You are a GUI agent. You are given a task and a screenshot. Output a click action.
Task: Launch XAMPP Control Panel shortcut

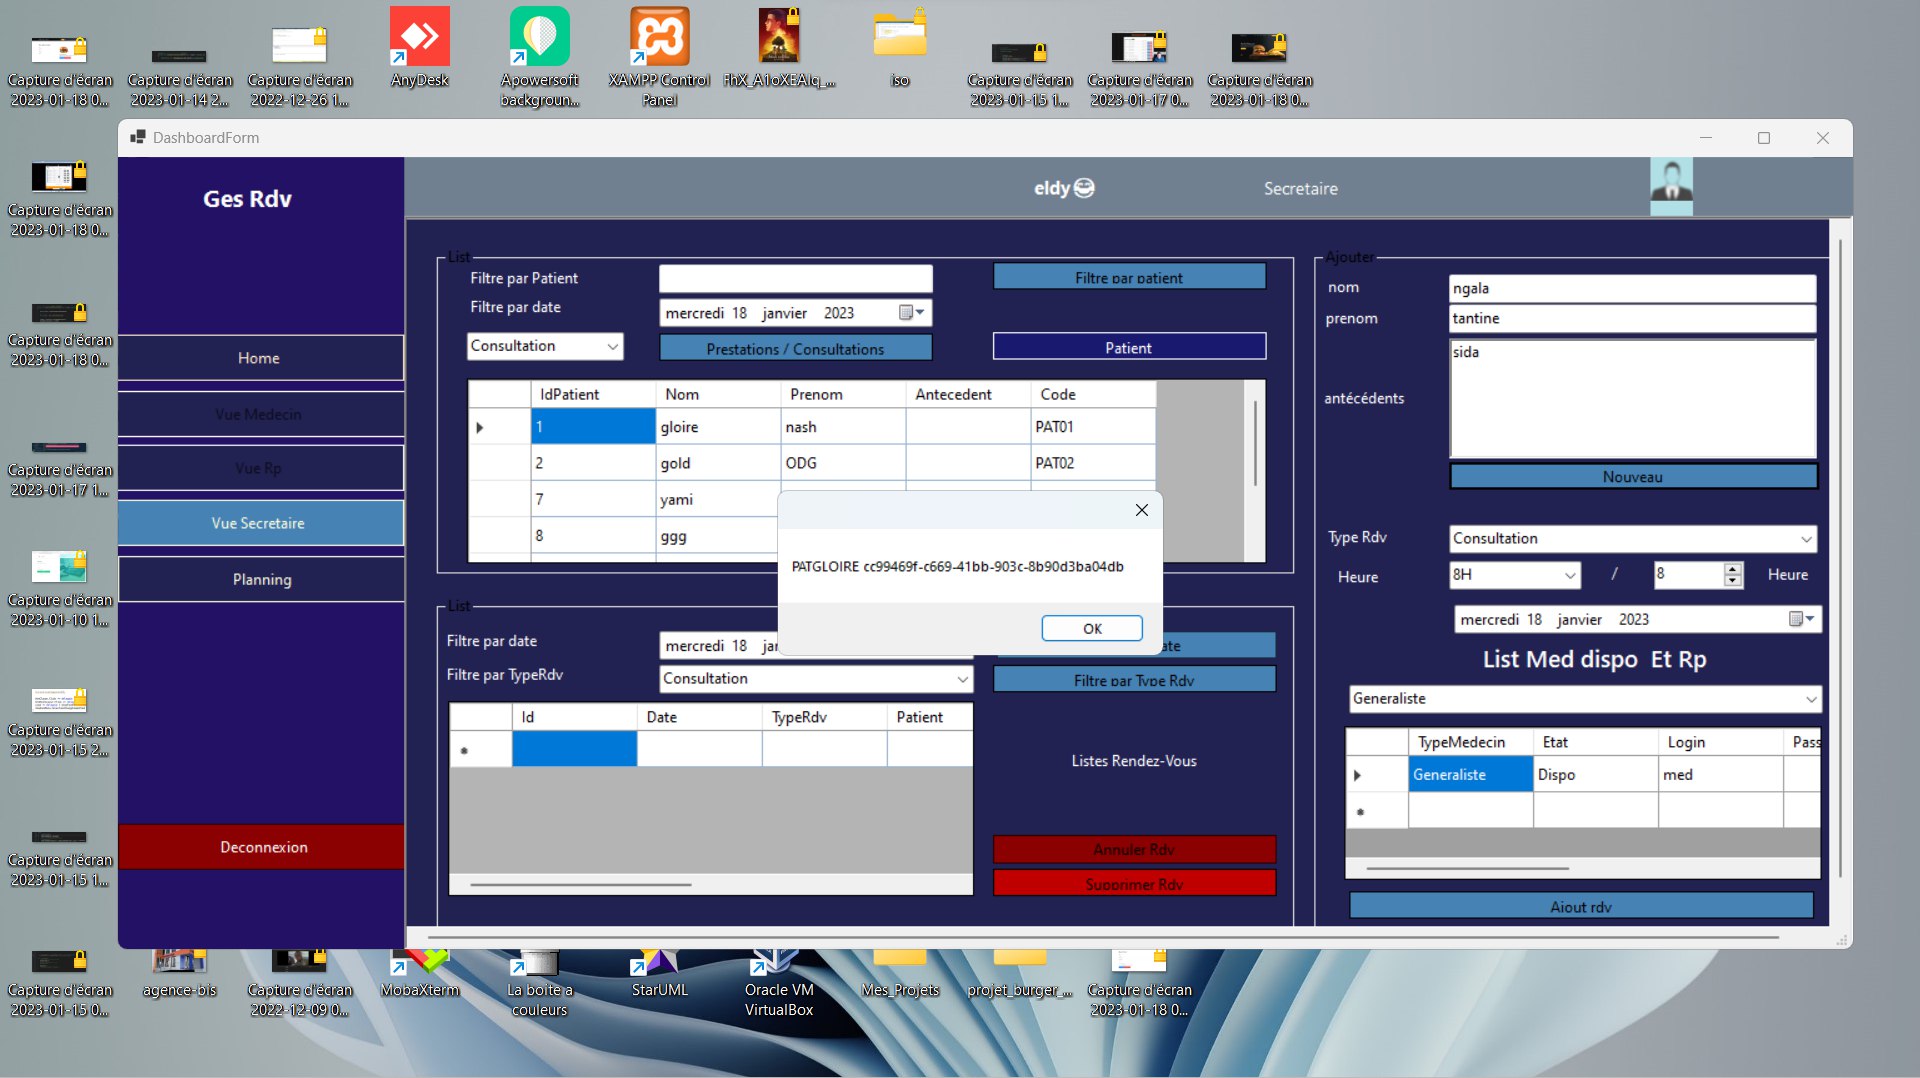pyautogui.click(x=659, y=56)
